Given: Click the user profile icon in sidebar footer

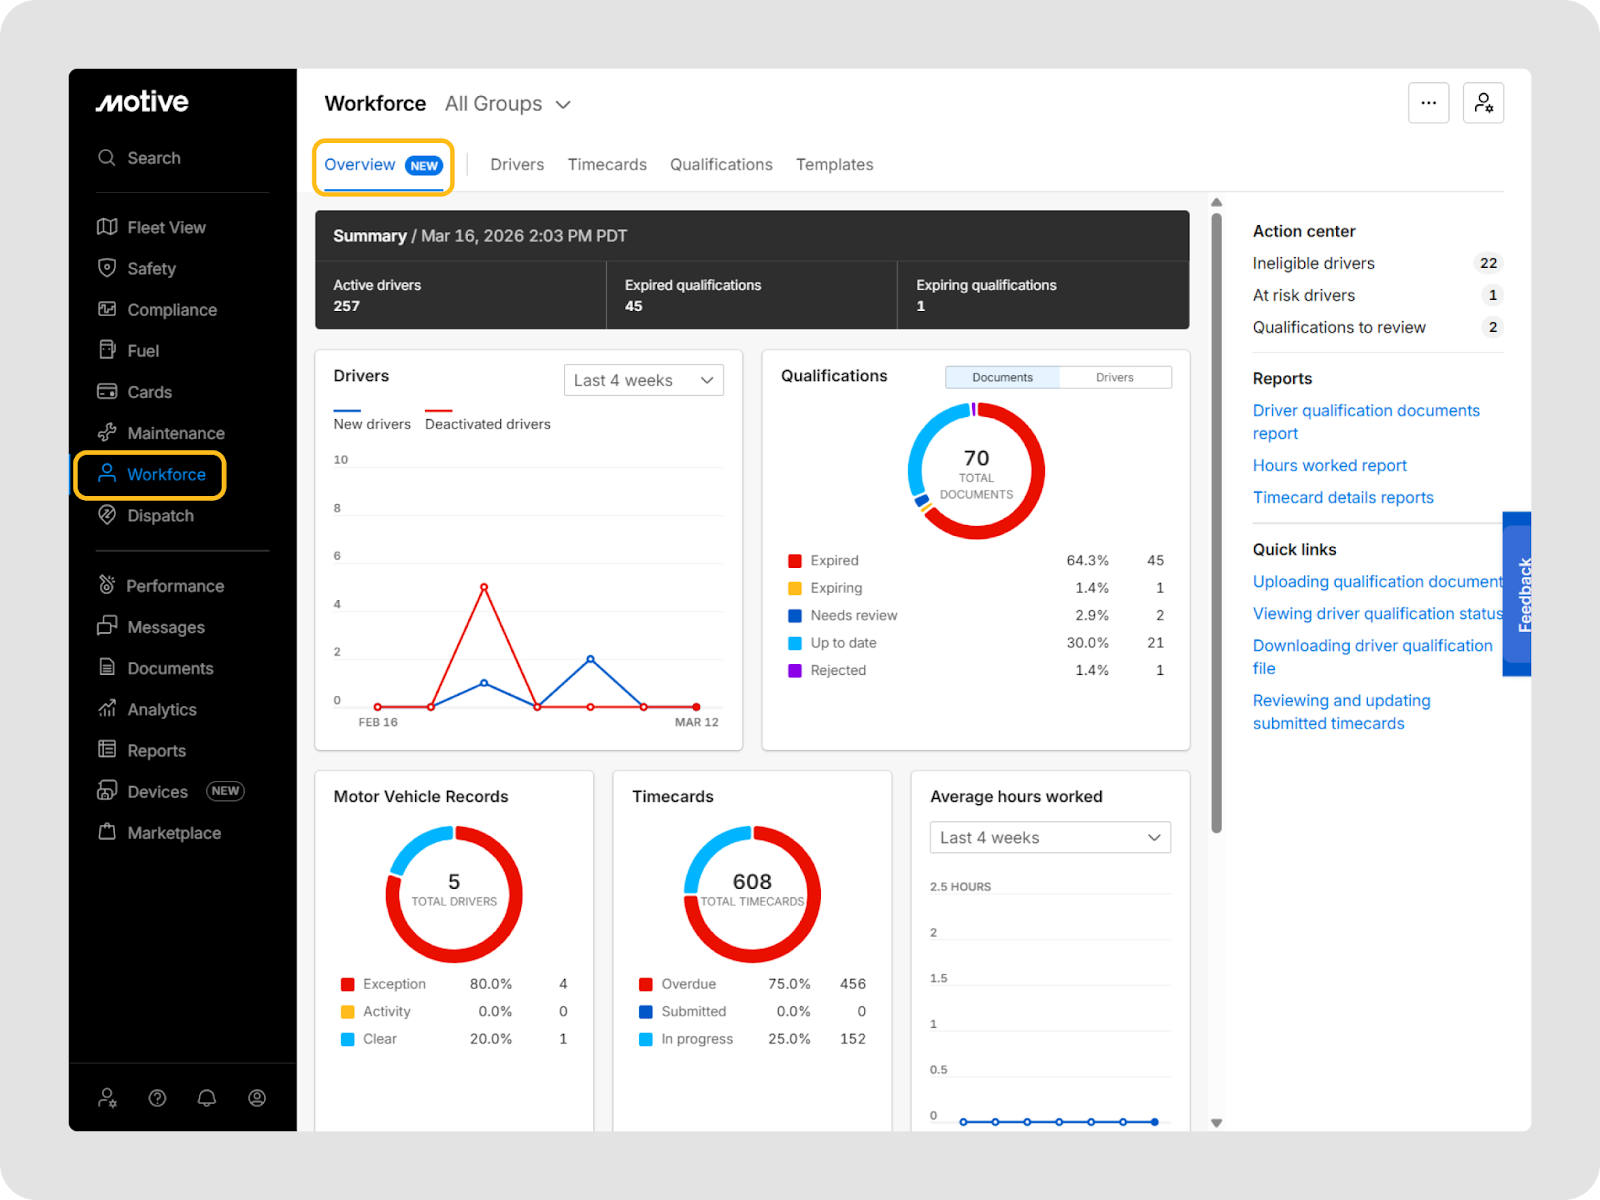Looking at the screenshot, I should [257, 1098].
